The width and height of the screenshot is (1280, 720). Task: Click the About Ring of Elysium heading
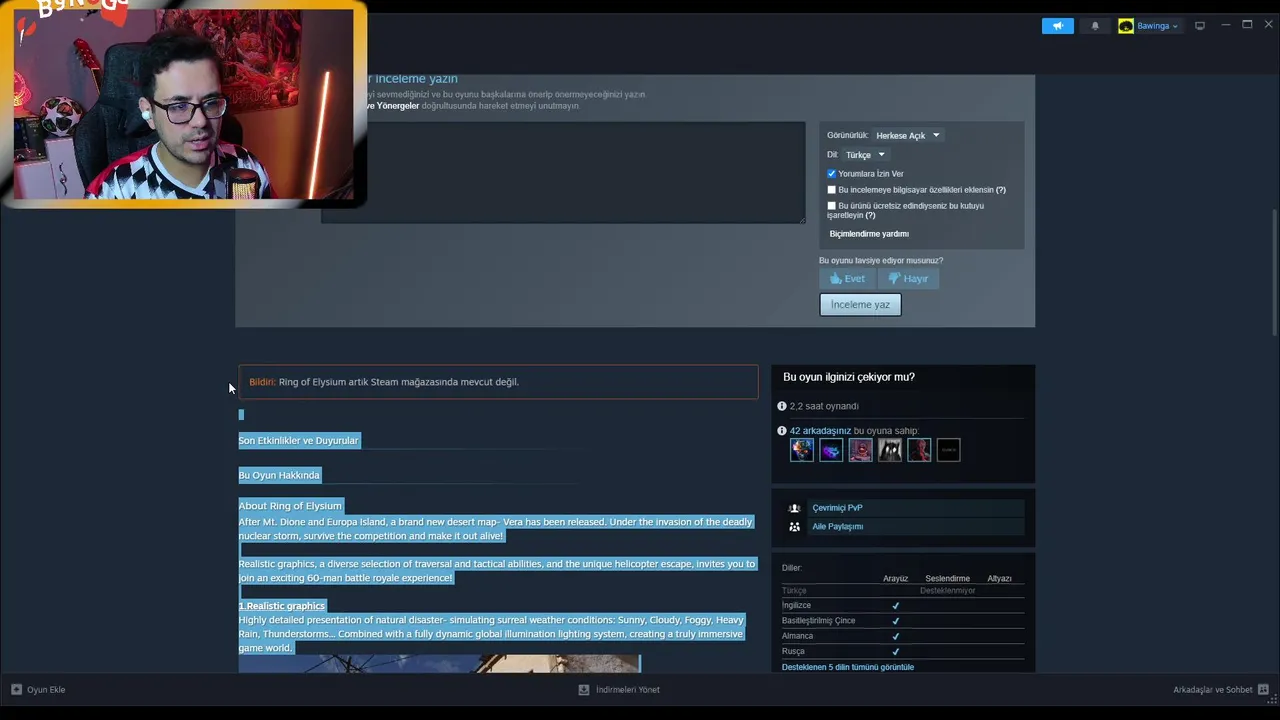coord(290,506)
